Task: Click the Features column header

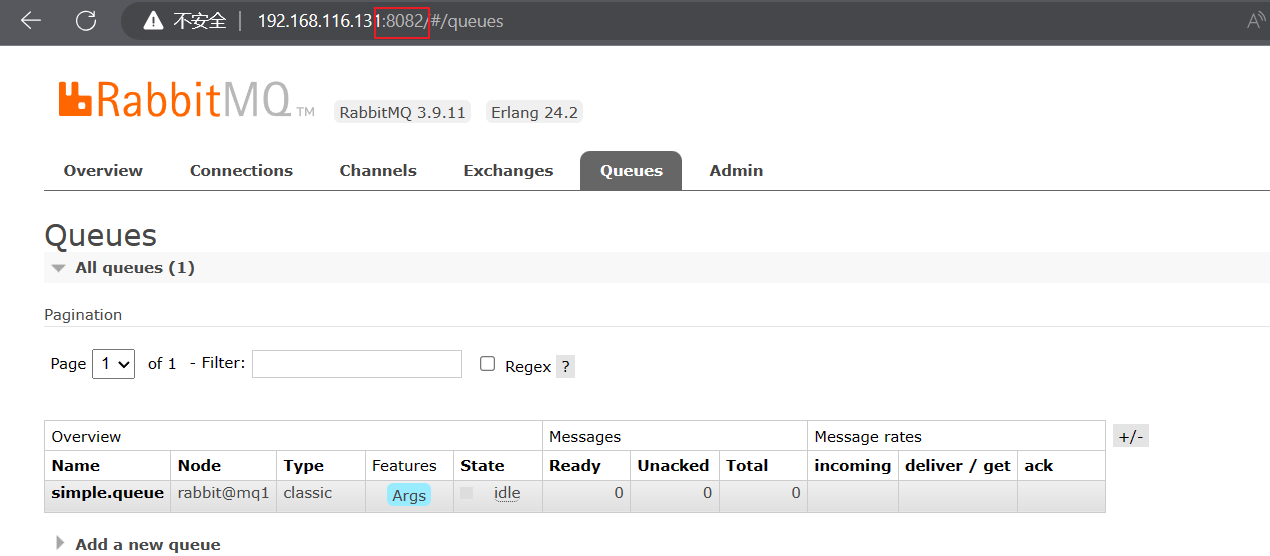Action: pyautogui.click(x=404, y=466)
